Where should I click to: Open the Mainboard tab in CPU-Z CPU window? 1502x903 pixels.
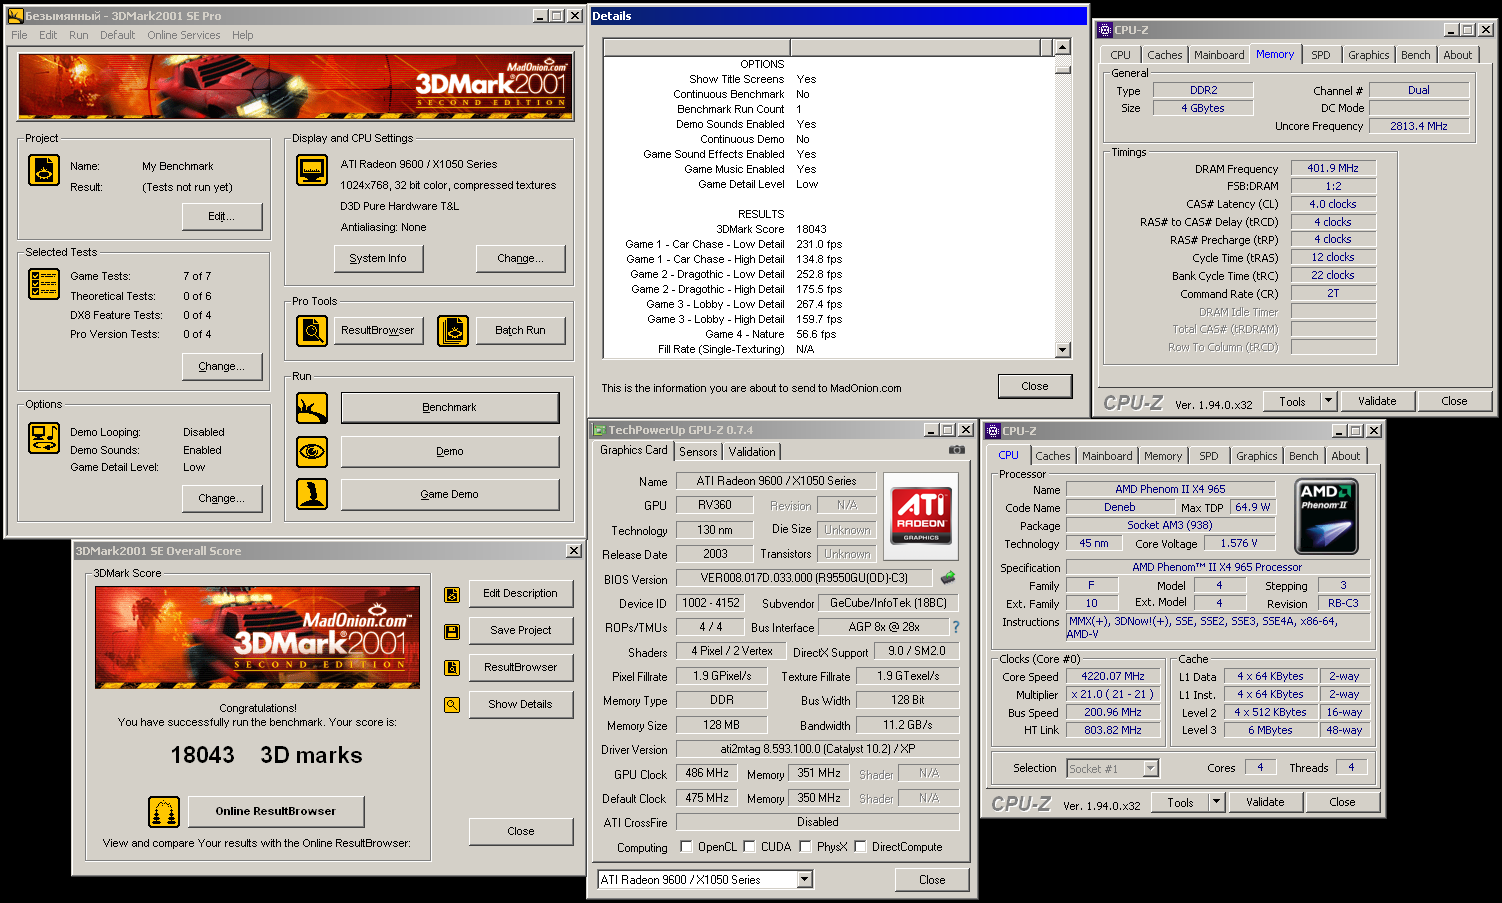pyautogui.click(x=1107, y=456)
